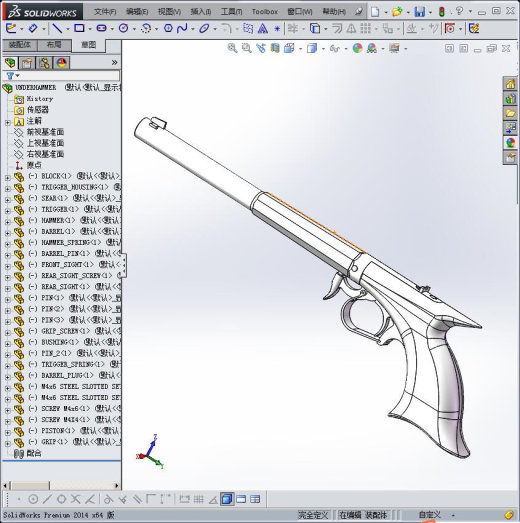Select the Arc sketch tool
520x523 pixels.
pyautogui.click(x=146, y=28)
